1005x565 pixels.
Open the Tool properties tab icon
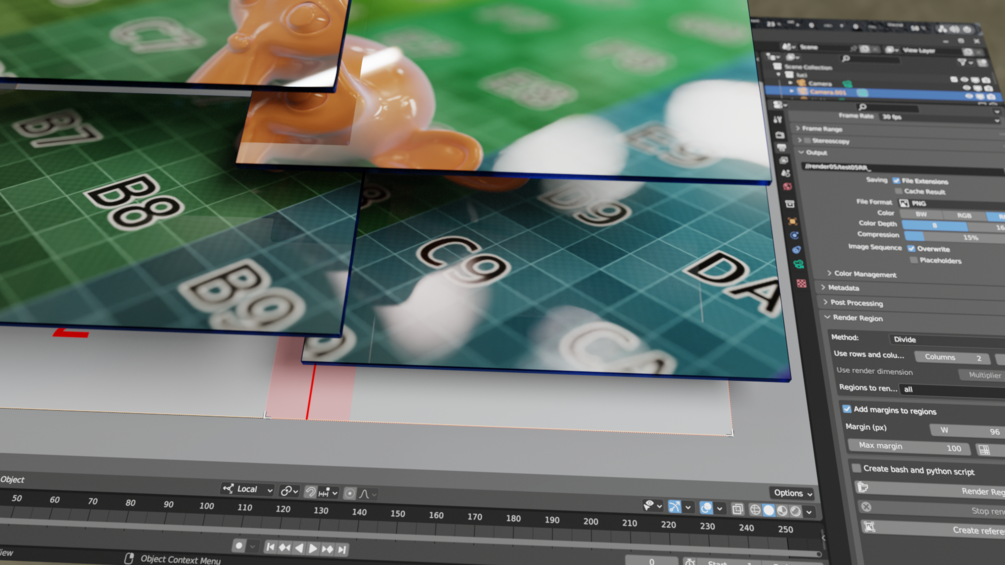(777, 120)
